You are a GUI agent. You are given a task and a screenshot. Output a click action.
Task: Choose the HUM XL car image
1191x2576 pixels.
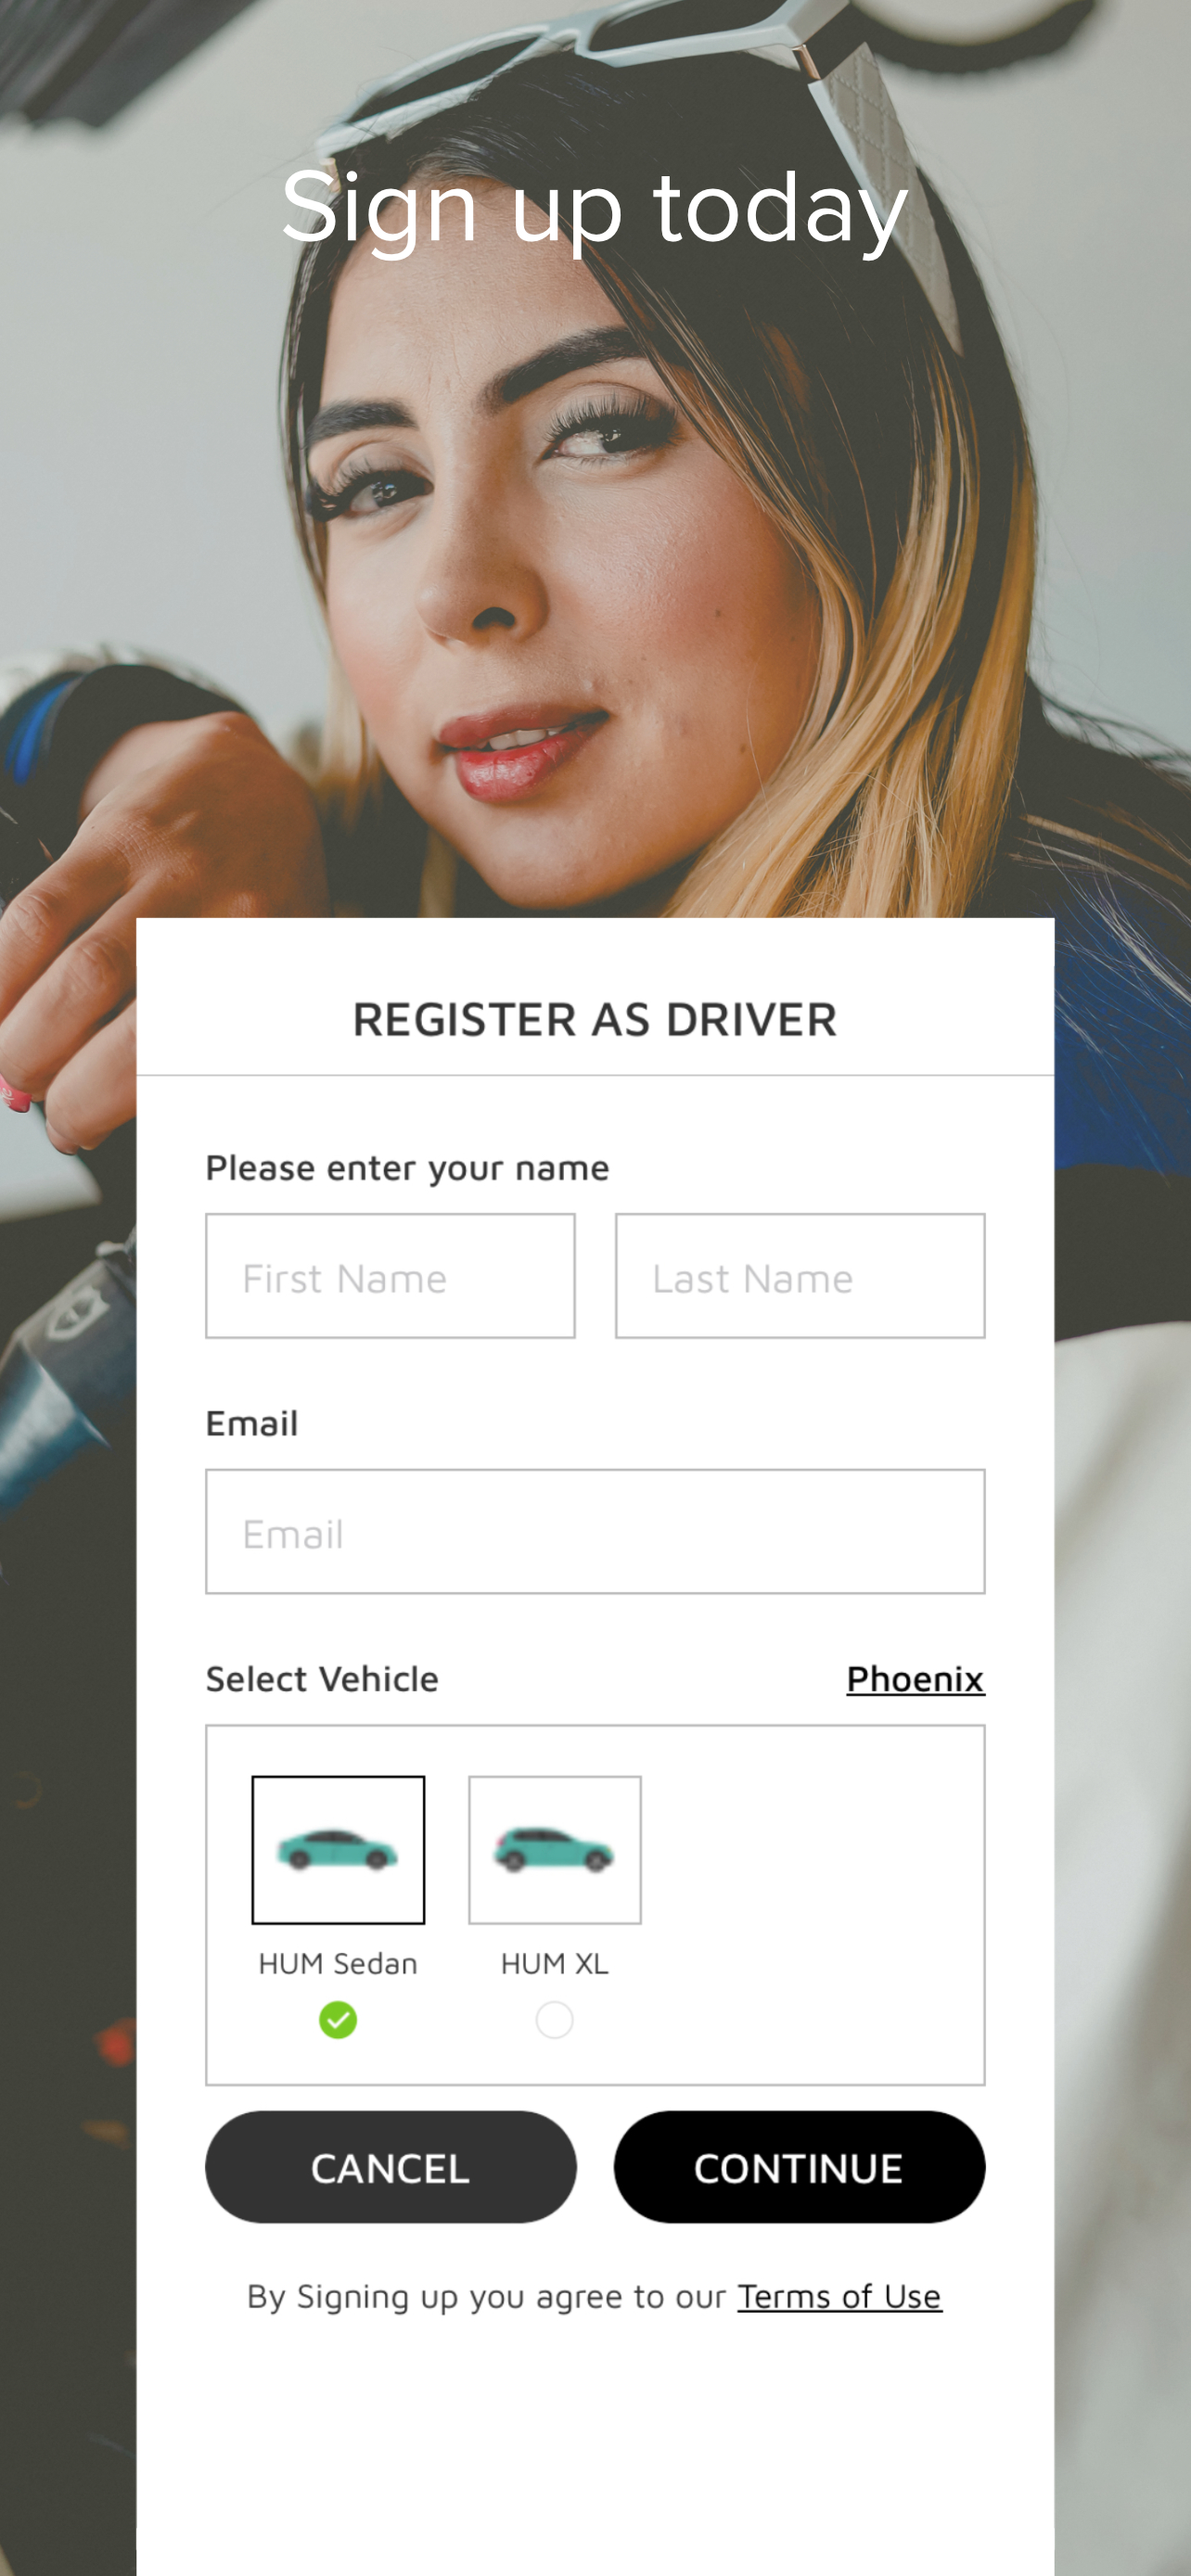555,1849
